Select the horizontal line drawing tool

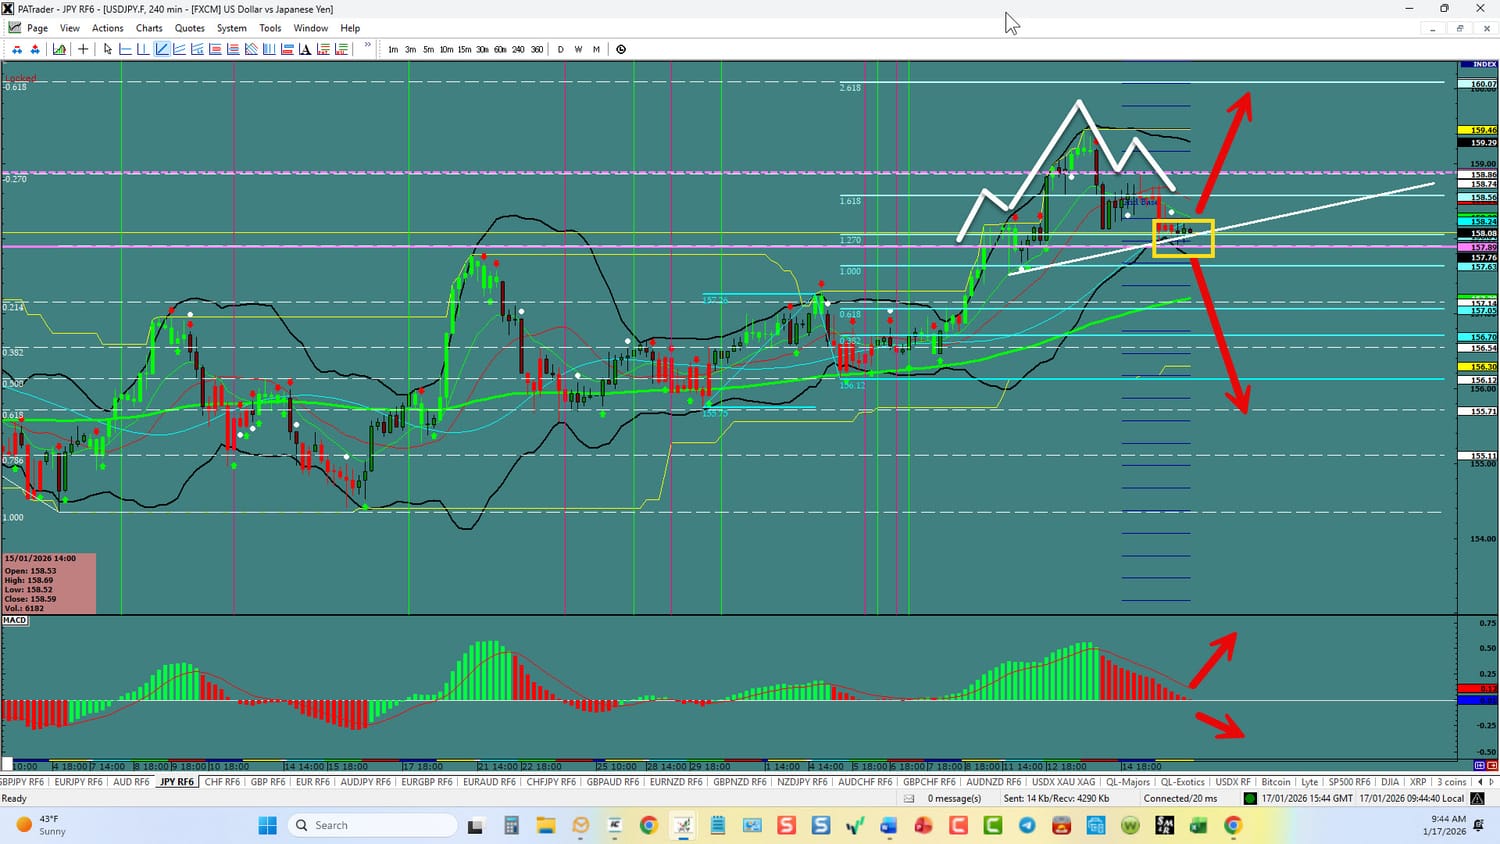pyautogui.click(x=125, y=49)
